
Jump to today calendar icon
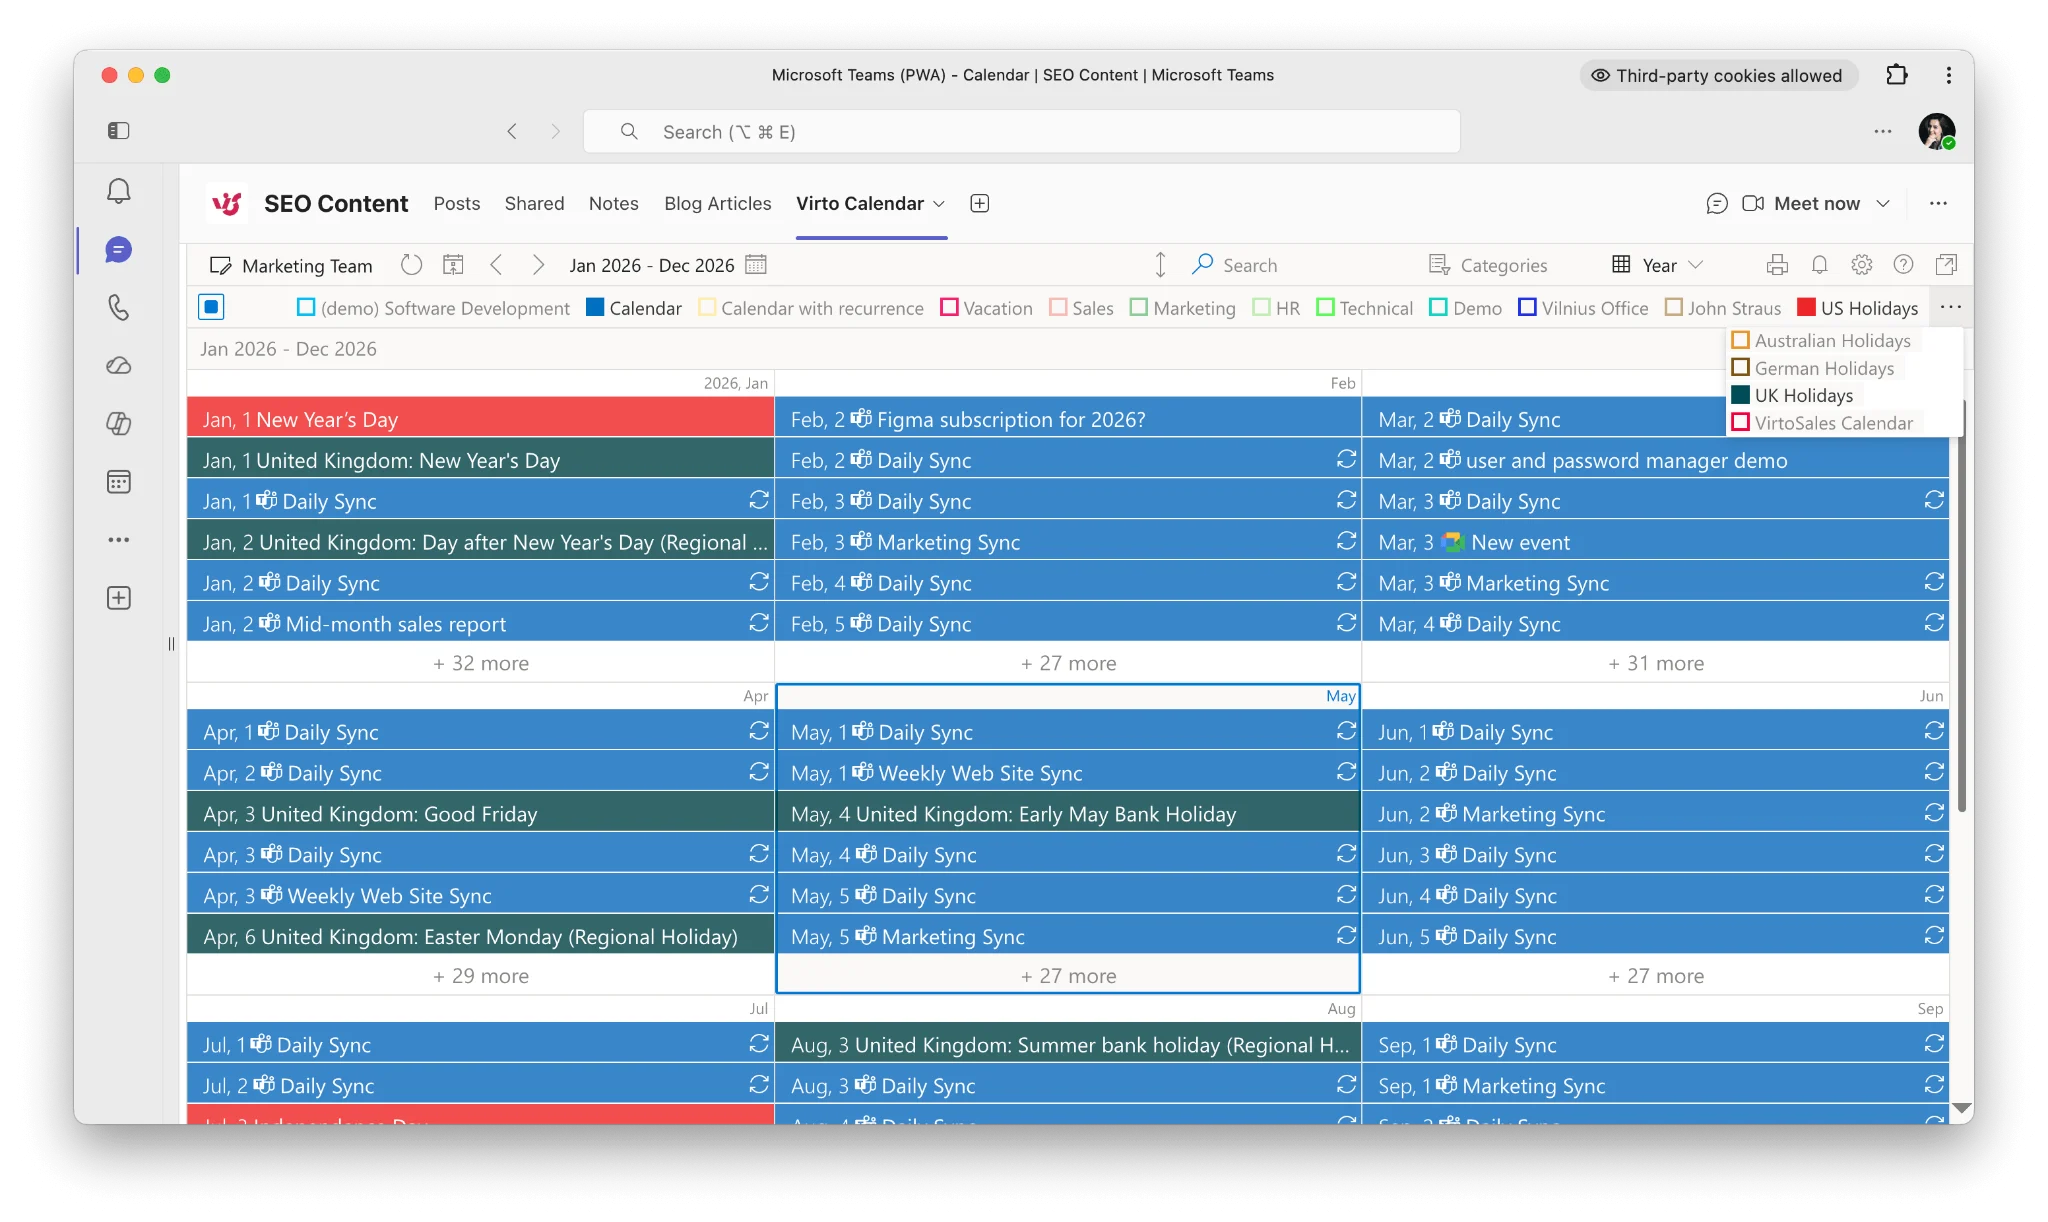click(x=453, y=265)
